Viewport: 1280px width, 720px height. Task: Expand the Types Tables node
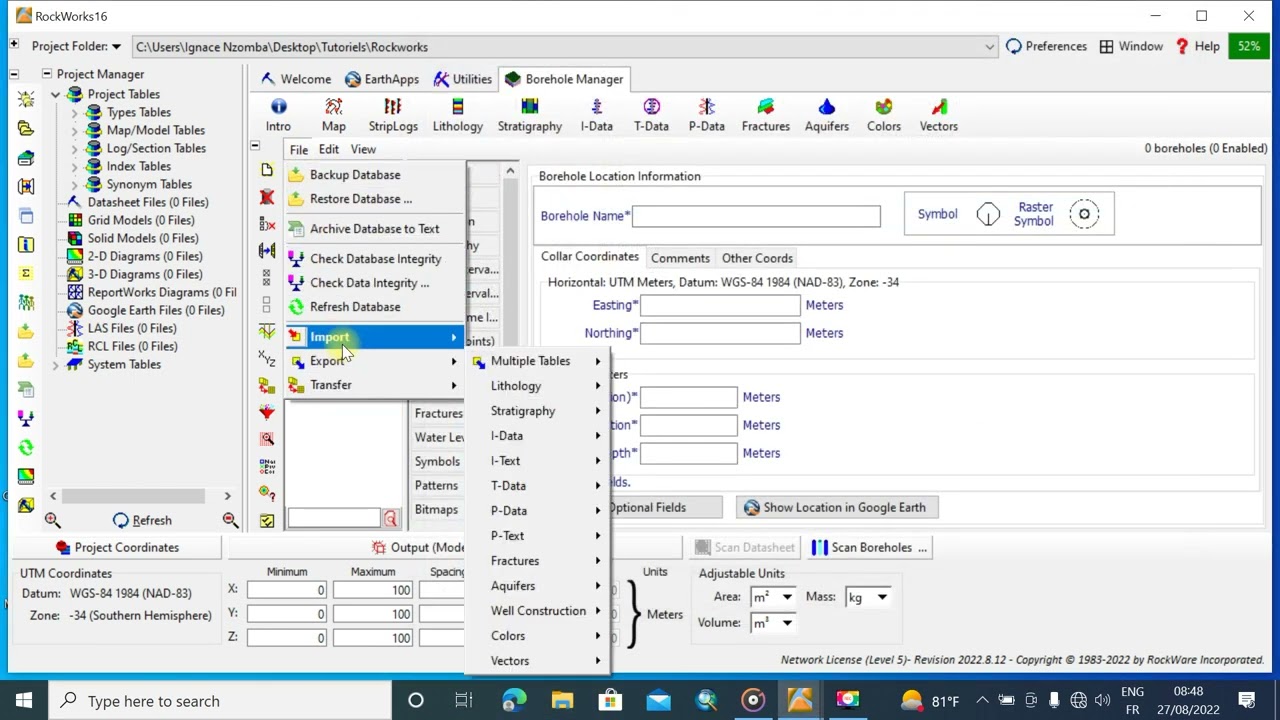73,112
